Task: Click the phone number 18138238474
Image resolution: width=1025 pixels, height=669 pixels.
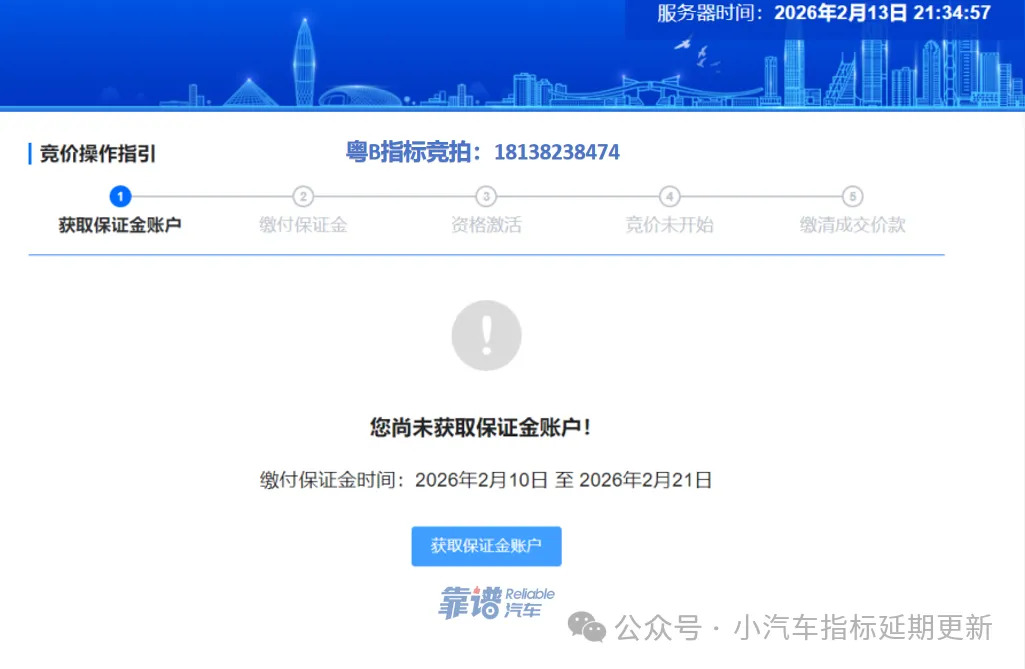Action: click(557, 152)
